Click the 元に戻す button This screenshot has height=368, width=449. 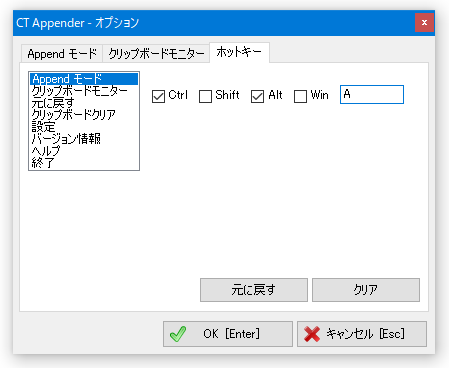coord(254,290)
